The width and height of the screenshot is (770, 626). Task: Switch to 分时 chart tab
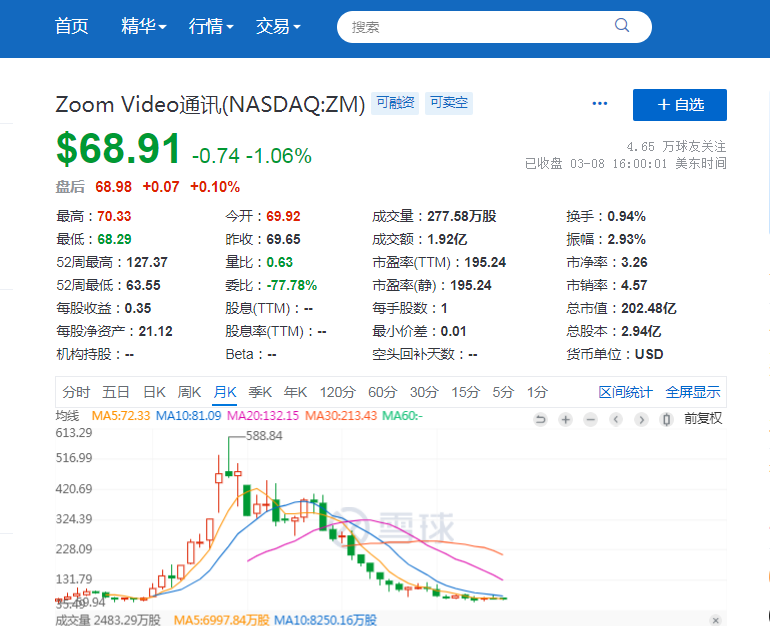tap(76, 392)
